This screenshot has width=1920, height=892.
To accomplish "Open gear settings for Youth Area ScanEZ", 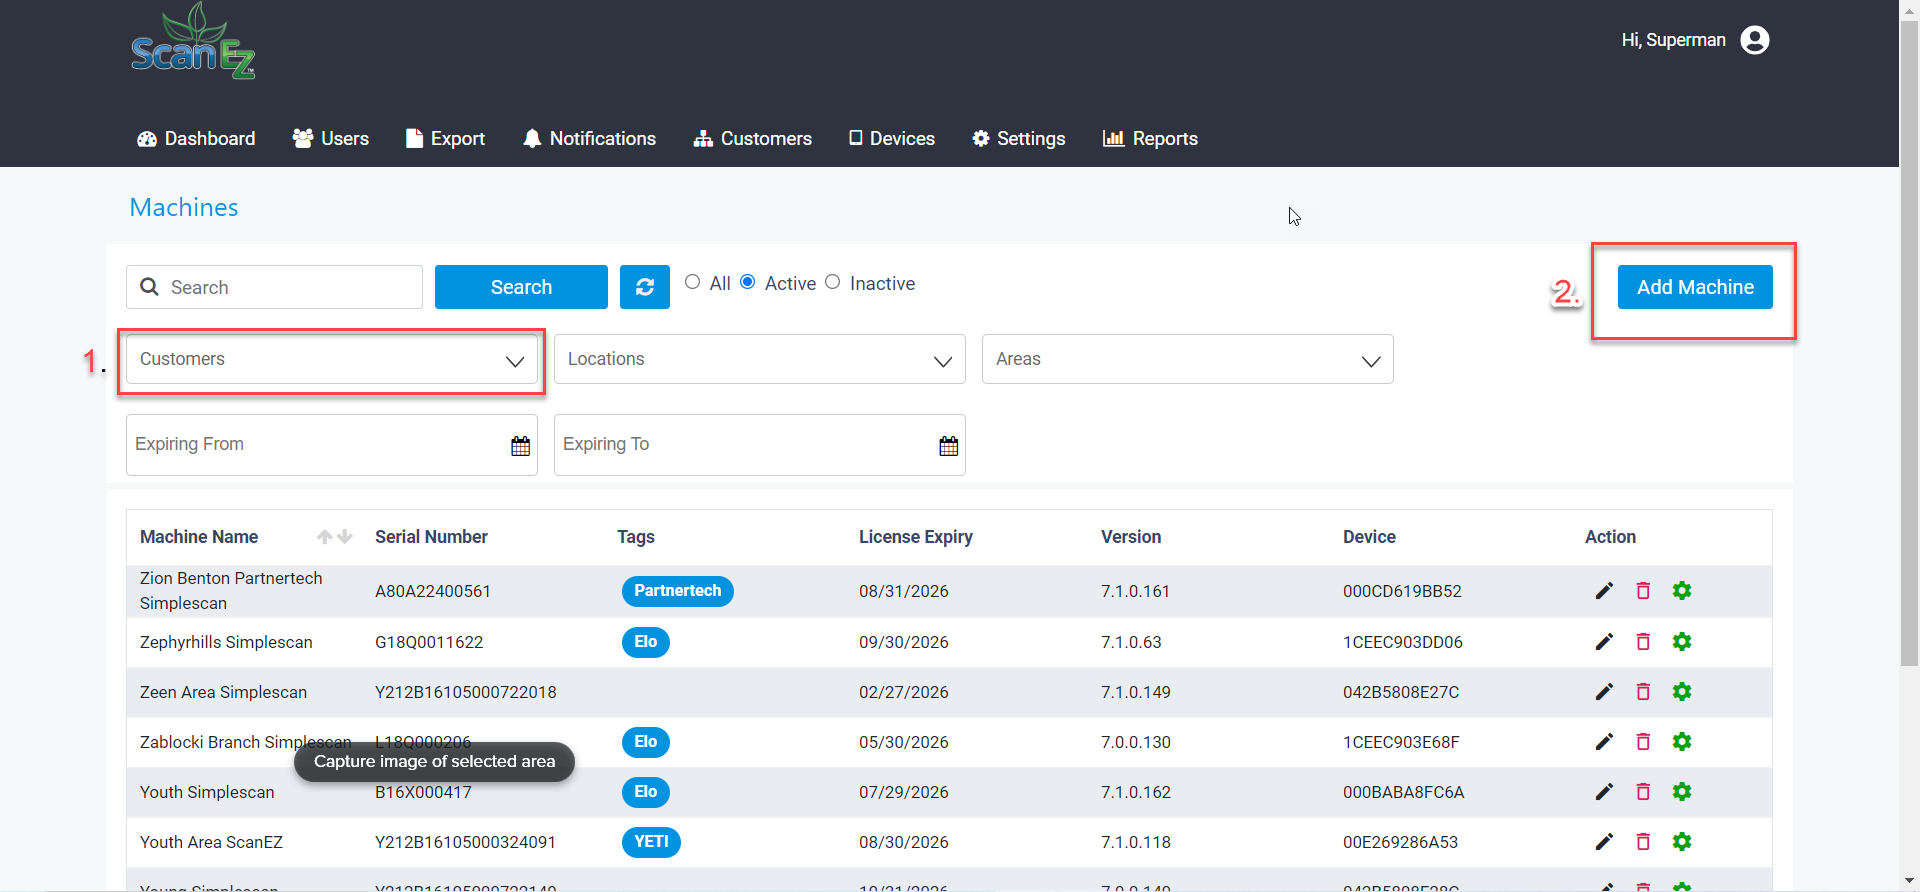I will point(1682,842).
